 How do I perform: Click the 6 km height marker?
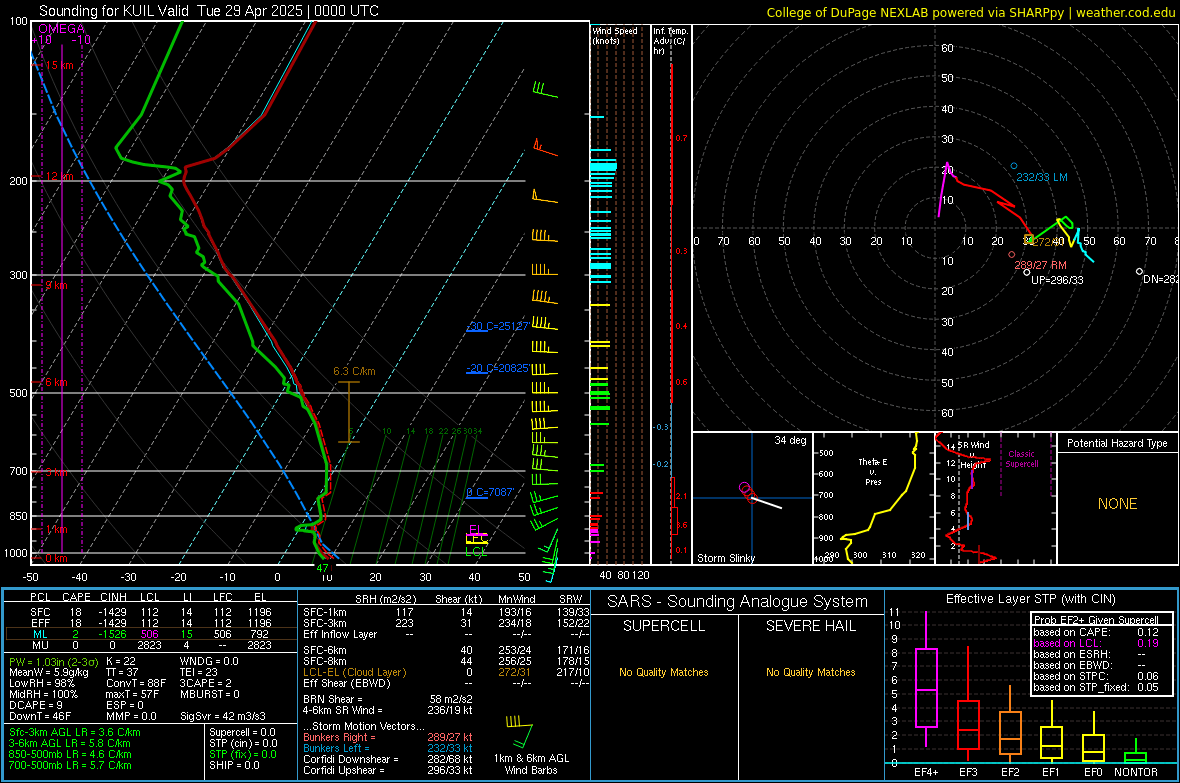pyautogui.click(x=56, y=382)
